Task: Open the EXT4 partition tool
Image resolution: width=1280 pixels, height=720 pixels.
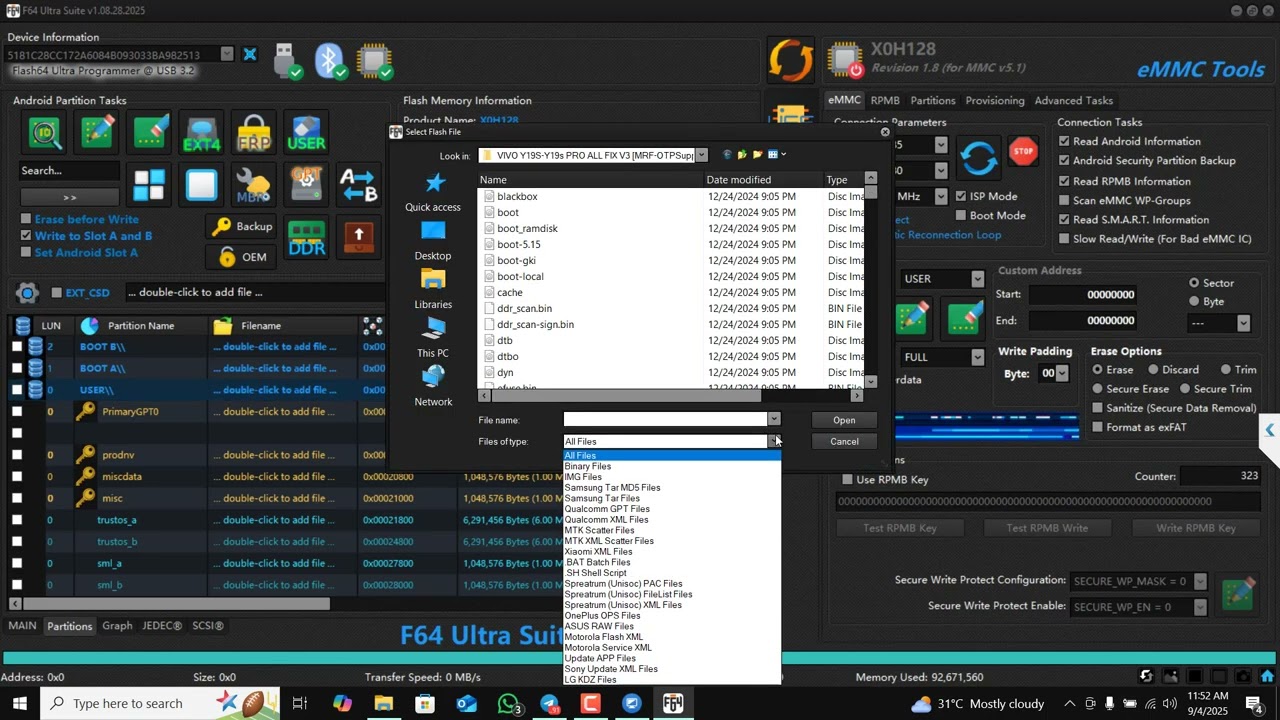Action: coord(202,133)
